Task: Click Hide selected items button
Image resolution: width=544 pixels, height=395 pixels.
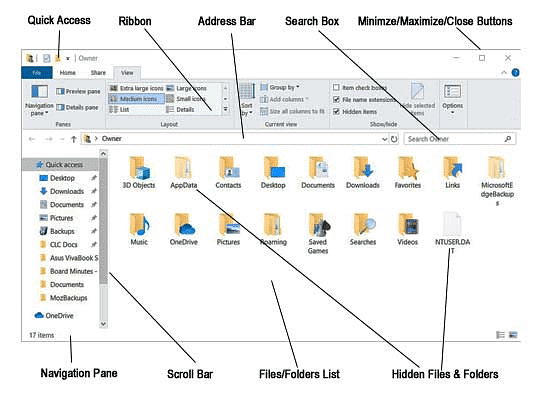Action: click(x=418, y=100)
